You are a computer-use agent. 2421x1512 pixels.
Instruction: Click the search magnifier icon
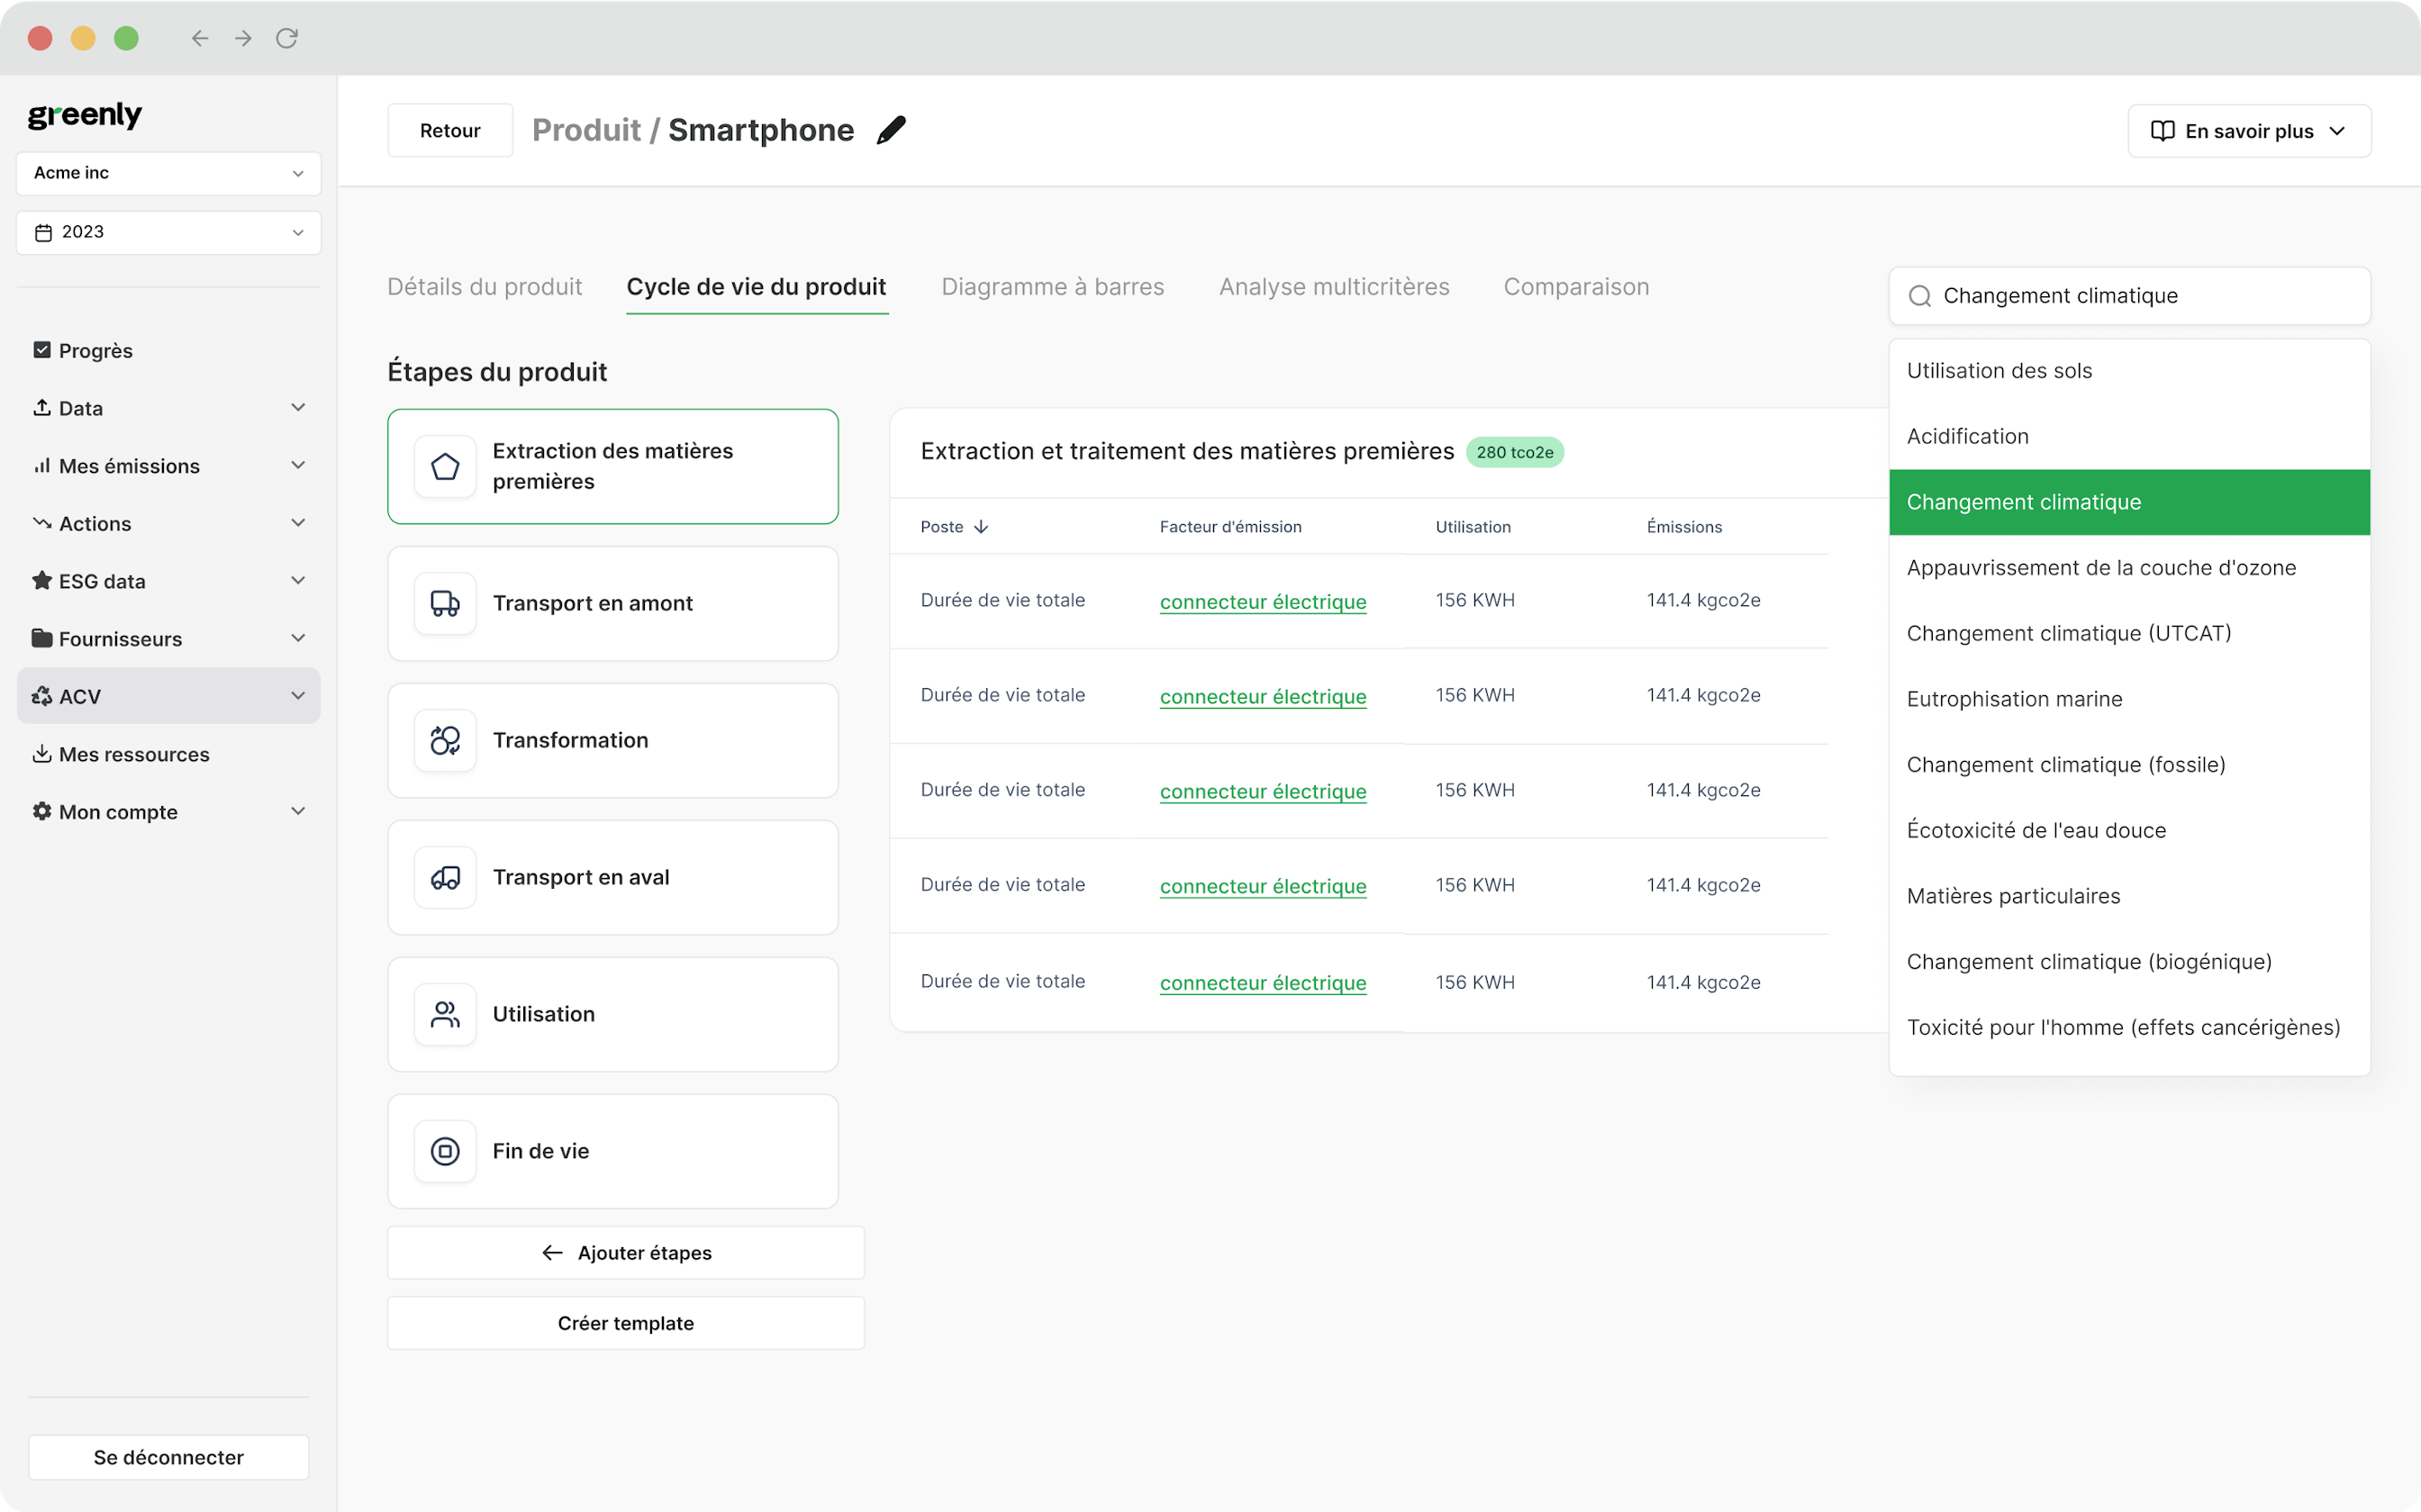click(1921, 295)
